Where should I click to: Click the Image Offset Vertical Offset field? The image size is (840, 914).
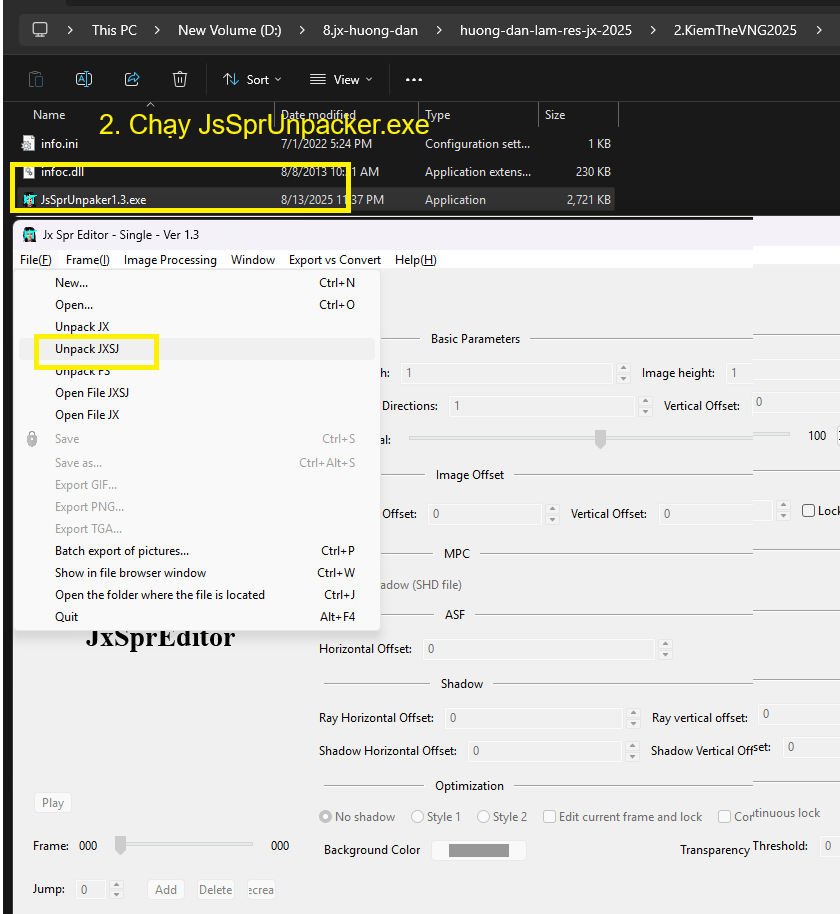(x=716, y=513)
